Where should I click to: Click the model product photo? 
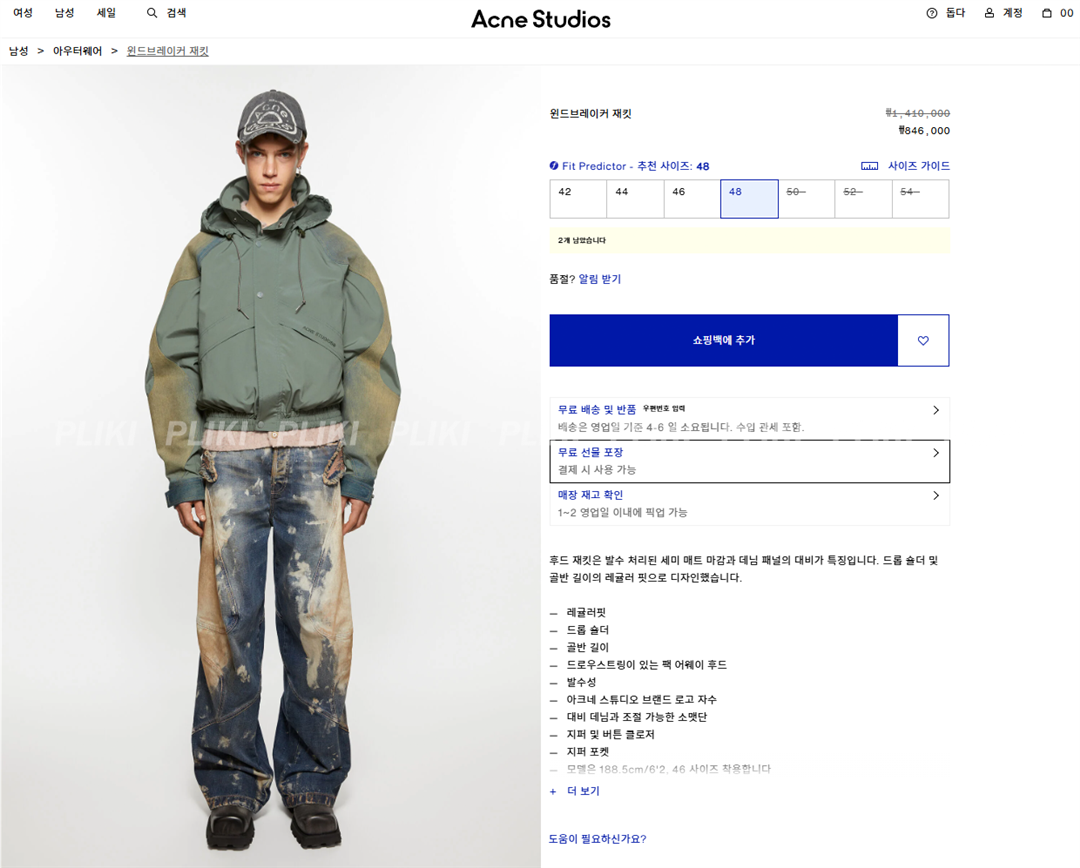pyautogui.click(x=271, y=466)
